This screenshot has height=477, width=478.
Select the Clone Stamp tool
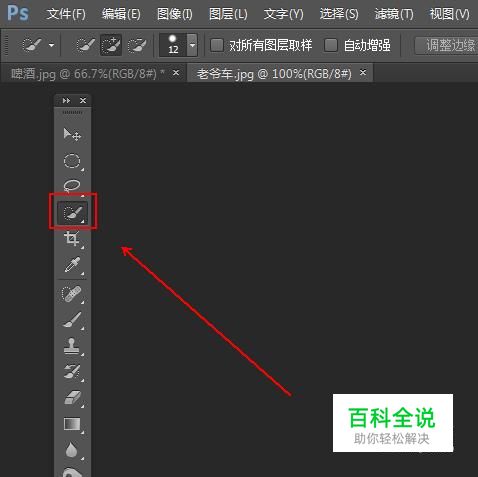72,346
